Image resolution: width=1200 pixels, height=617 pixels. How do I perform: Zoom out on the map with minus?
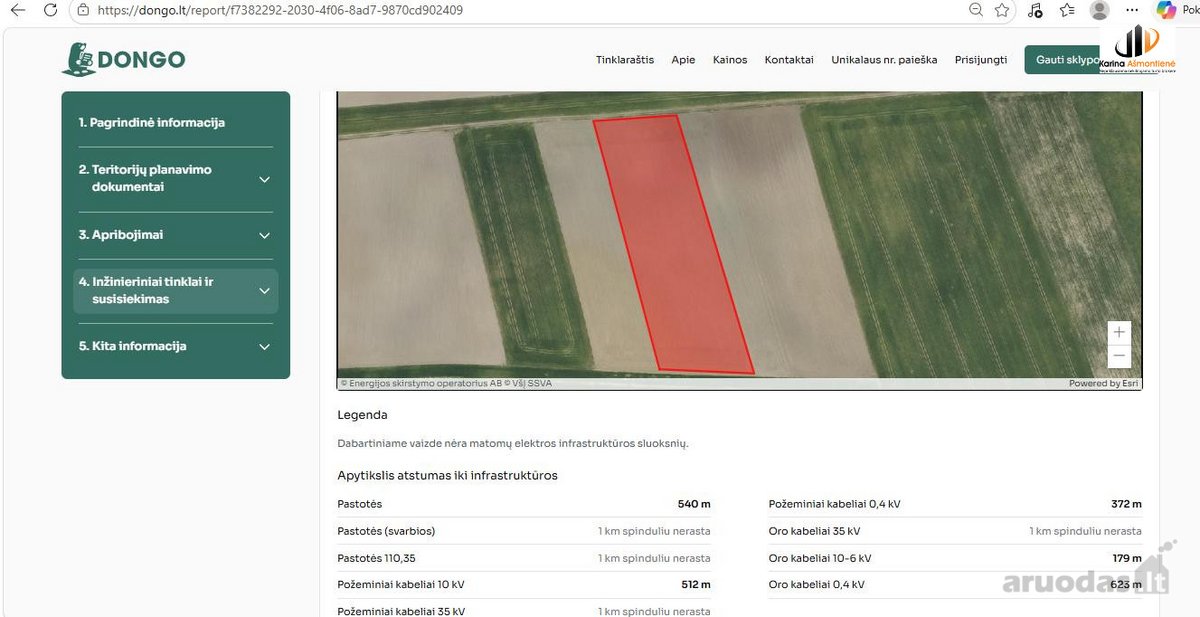(1119, 356)
